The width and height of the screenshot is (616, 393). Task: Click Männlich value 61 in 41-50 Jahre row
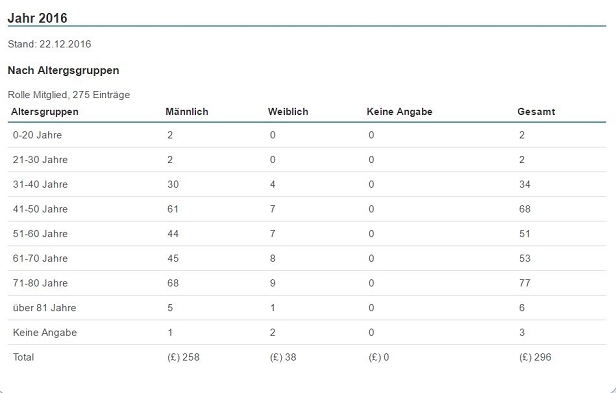(x=173, y=209)
